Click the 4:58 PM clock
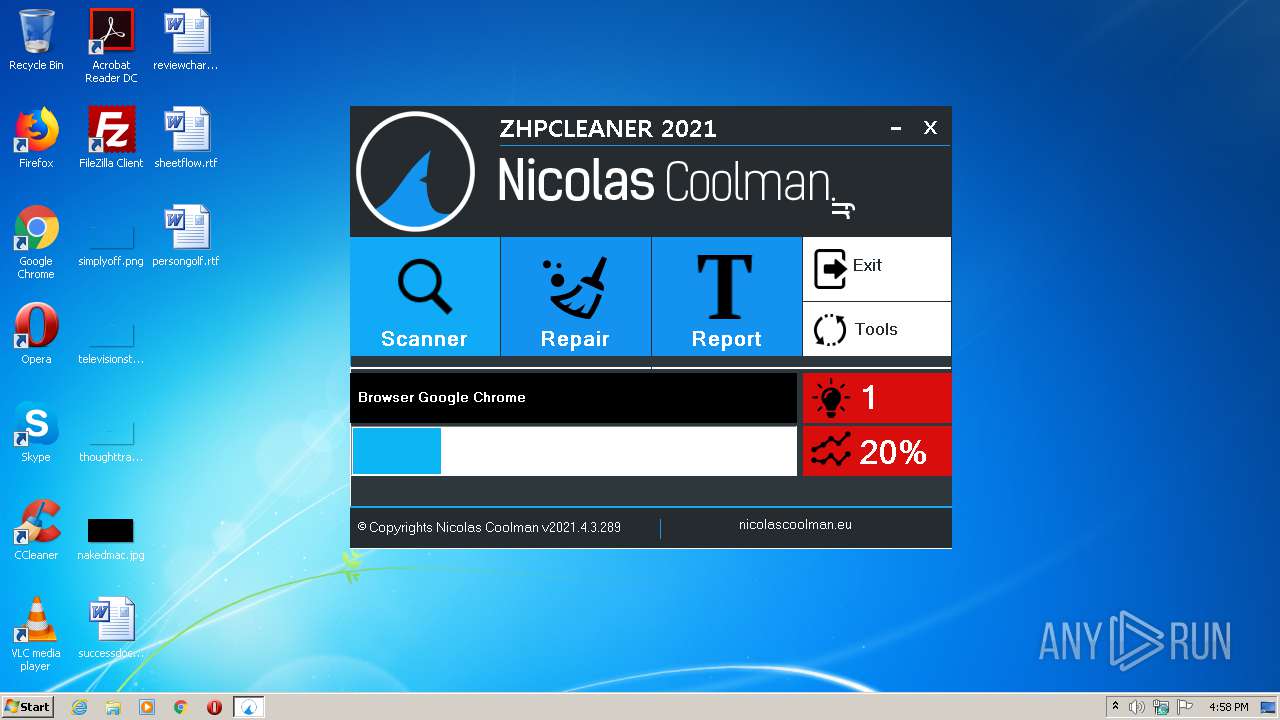This screenshot has width=1280, height=720. [1228, 707]
